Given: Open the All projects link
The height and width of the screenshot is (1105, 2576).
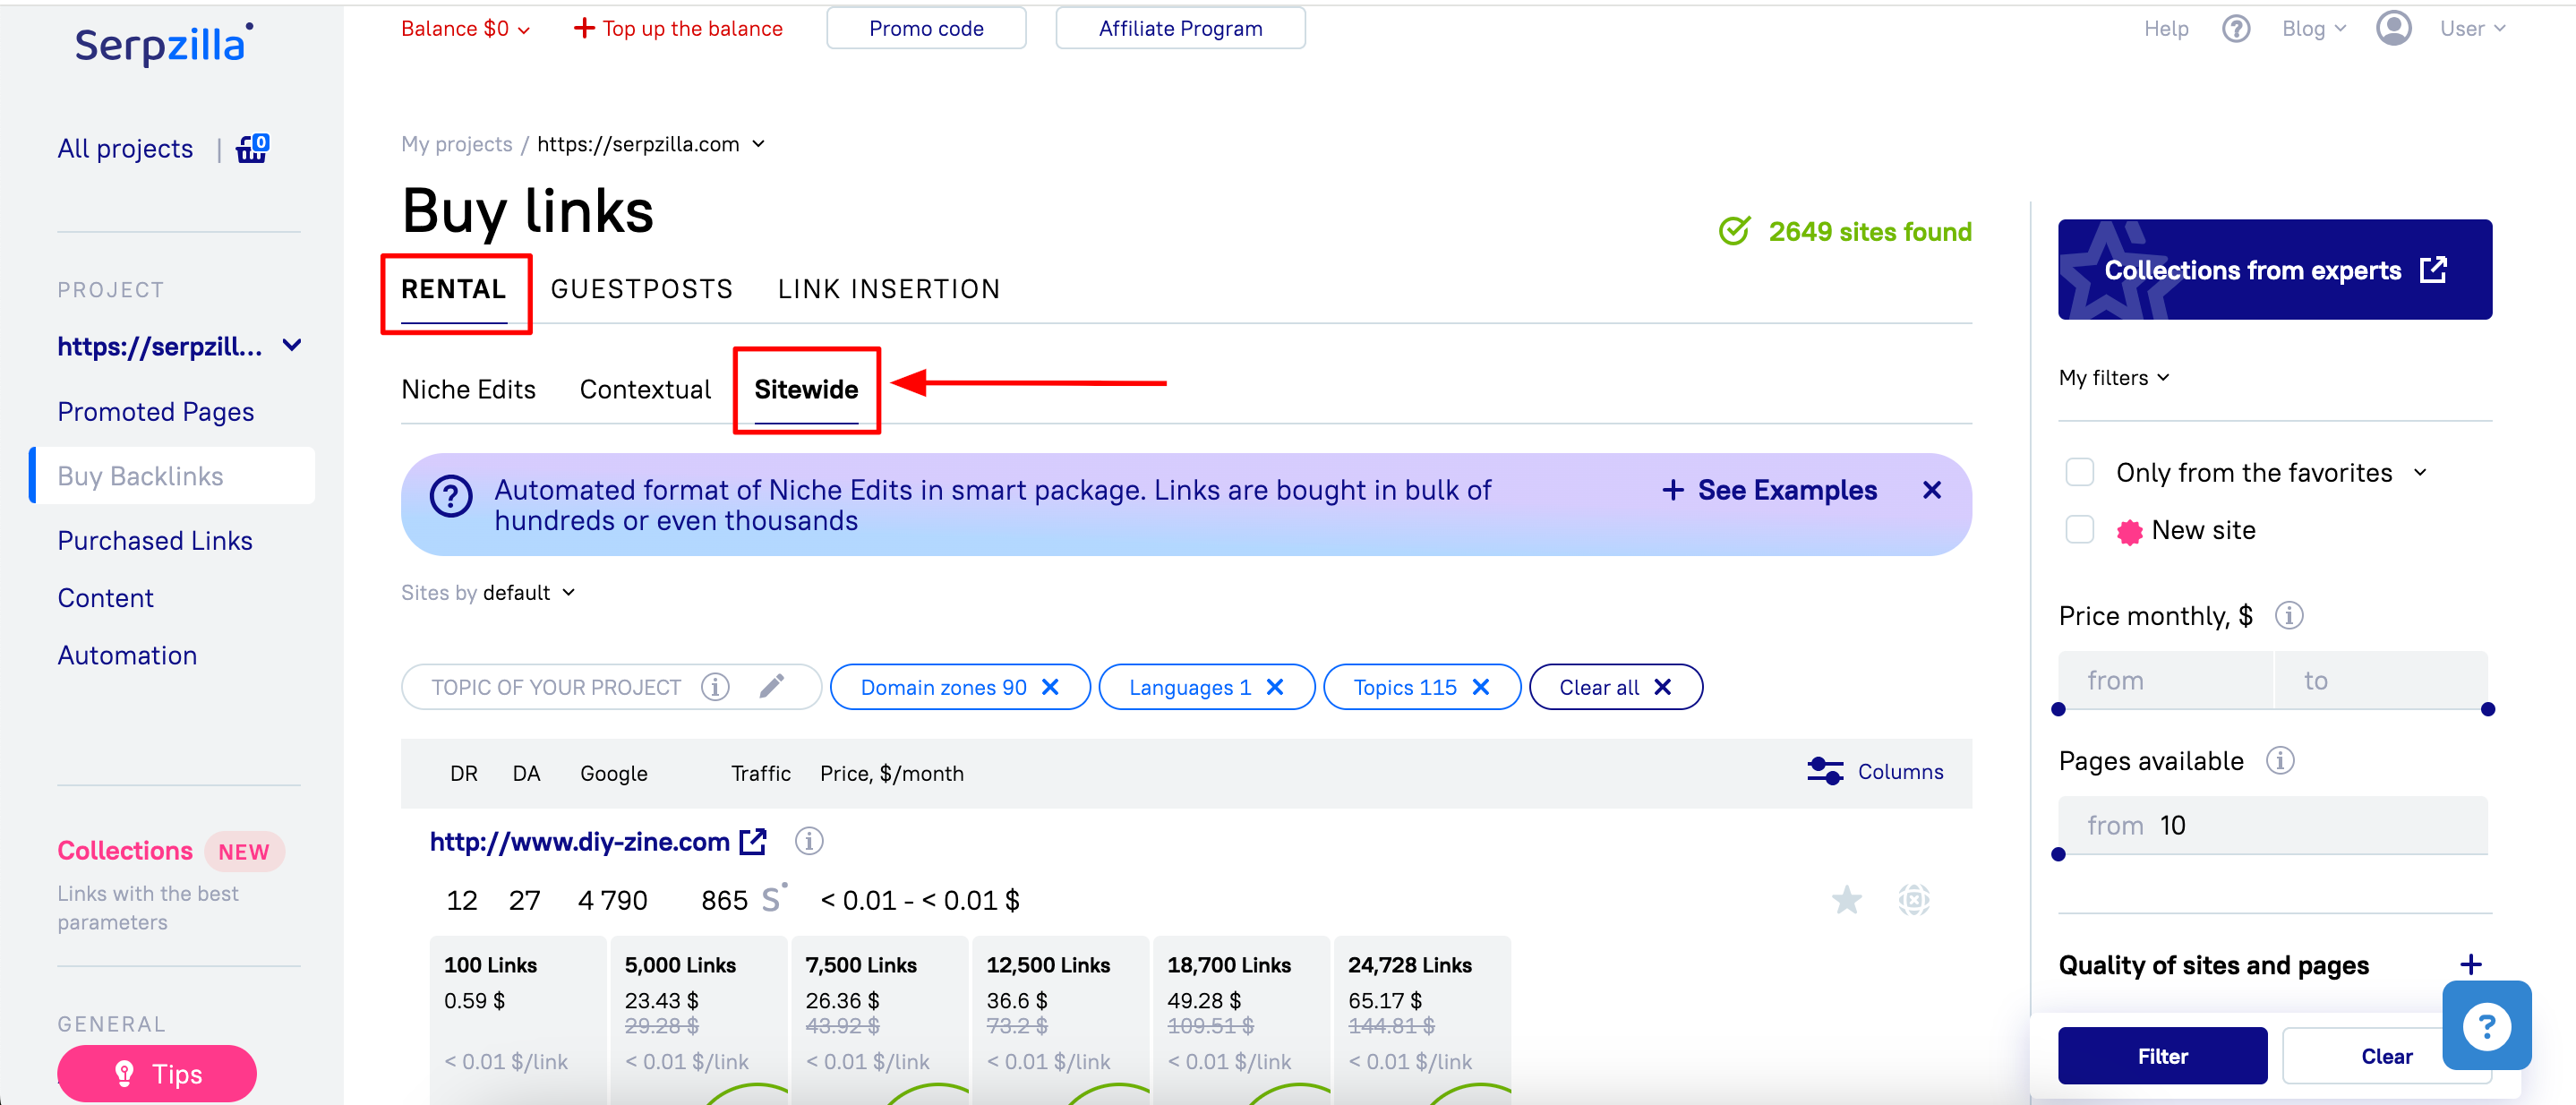Looking at the screenshot, I should point(125,148).
